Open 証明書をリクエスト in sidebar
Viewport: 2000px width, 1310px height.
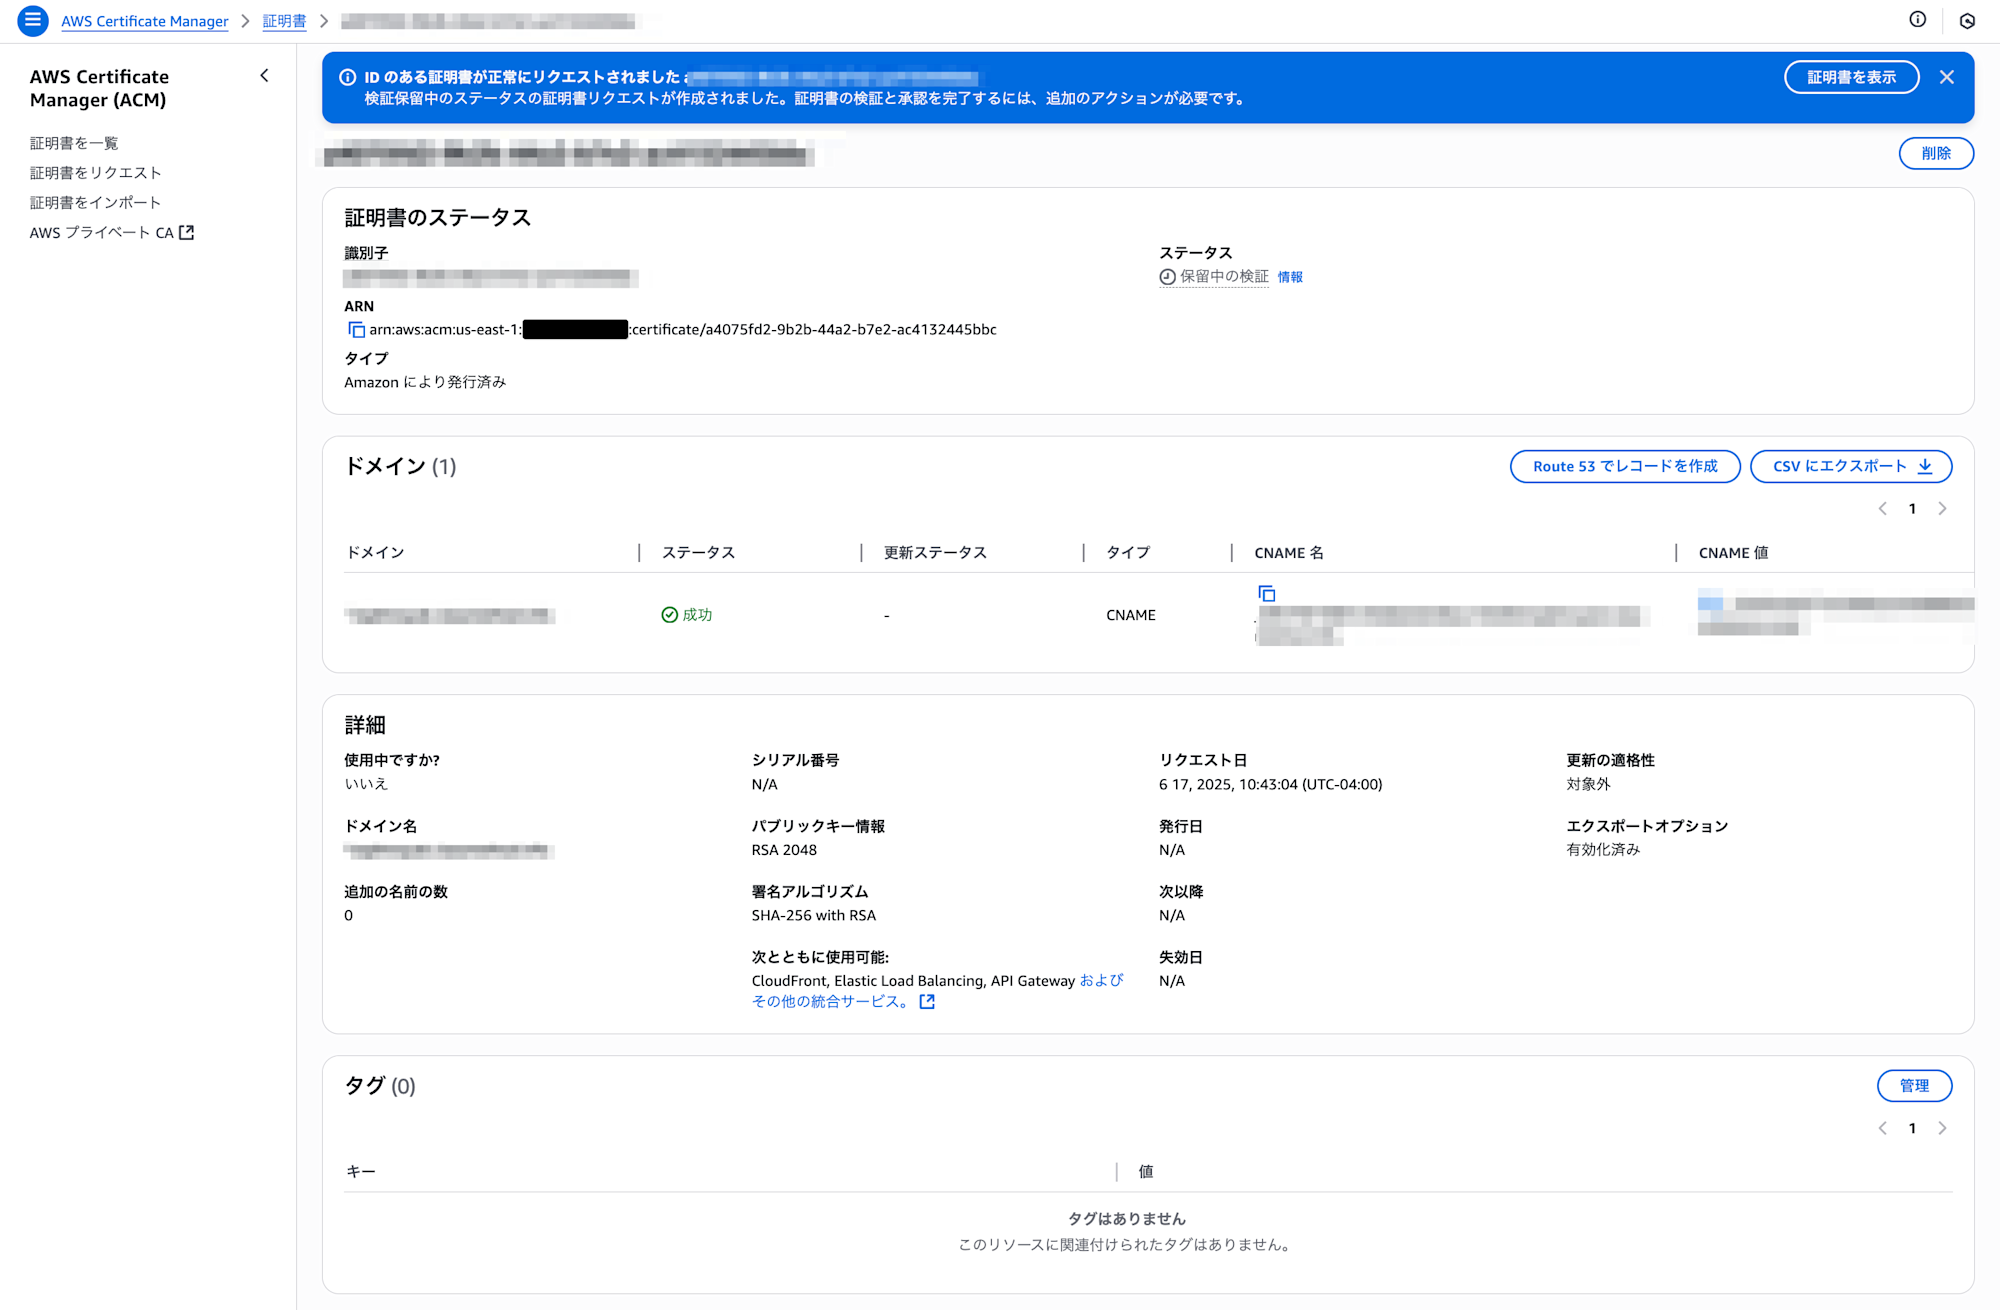click(95, 173)
